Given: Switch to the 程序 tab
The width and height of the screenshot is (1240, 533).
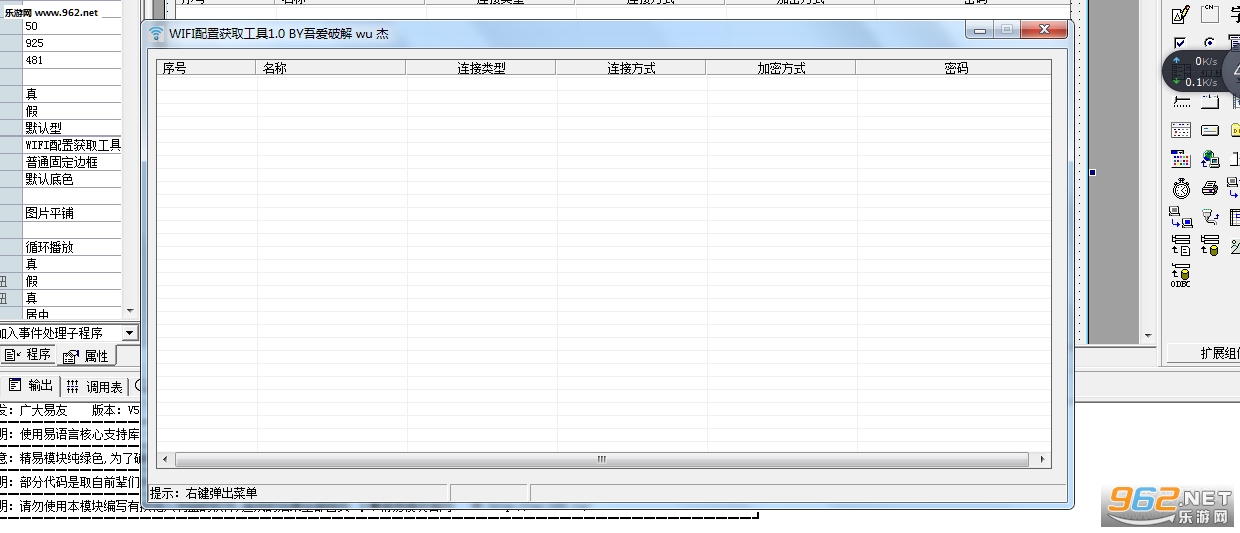Looking at the screenshot, I should pyautogui.click(x=28, y=355).
